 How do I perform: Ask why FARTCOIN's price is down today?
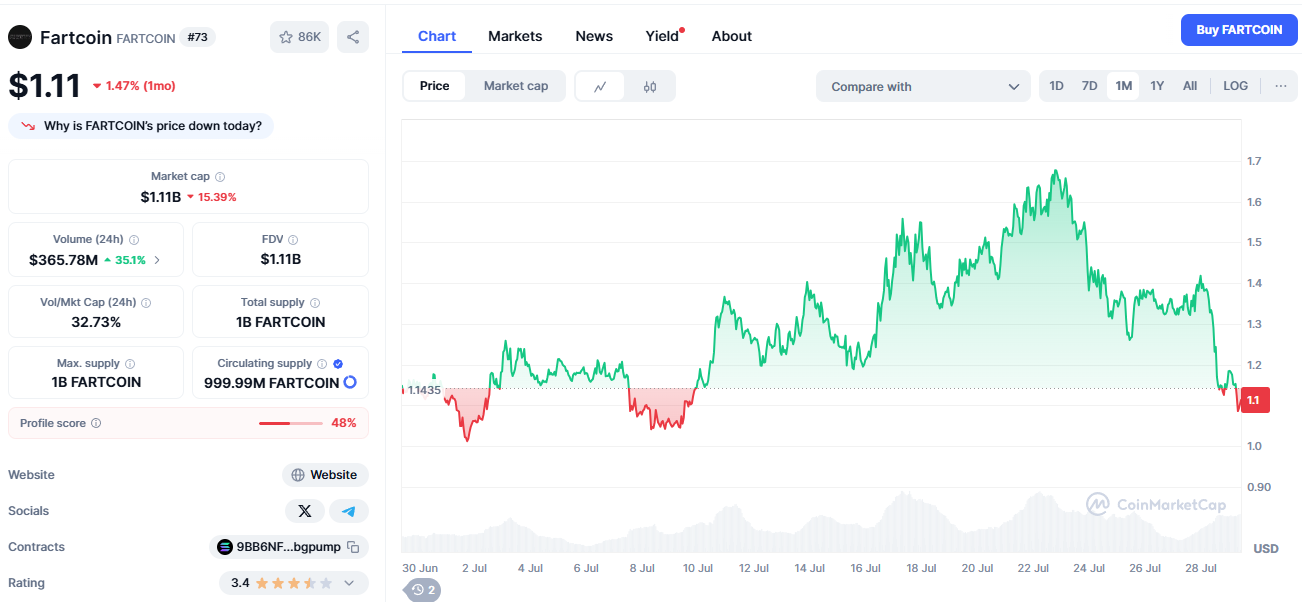141,126
